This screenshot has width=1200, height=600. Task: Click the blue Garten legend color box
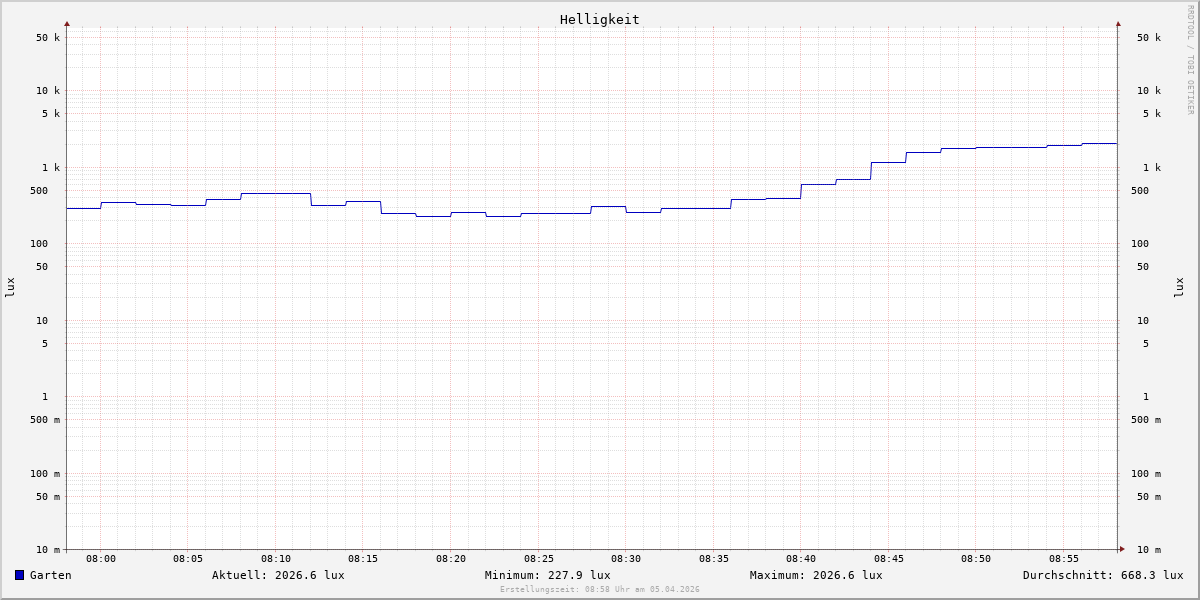[19, 575]
